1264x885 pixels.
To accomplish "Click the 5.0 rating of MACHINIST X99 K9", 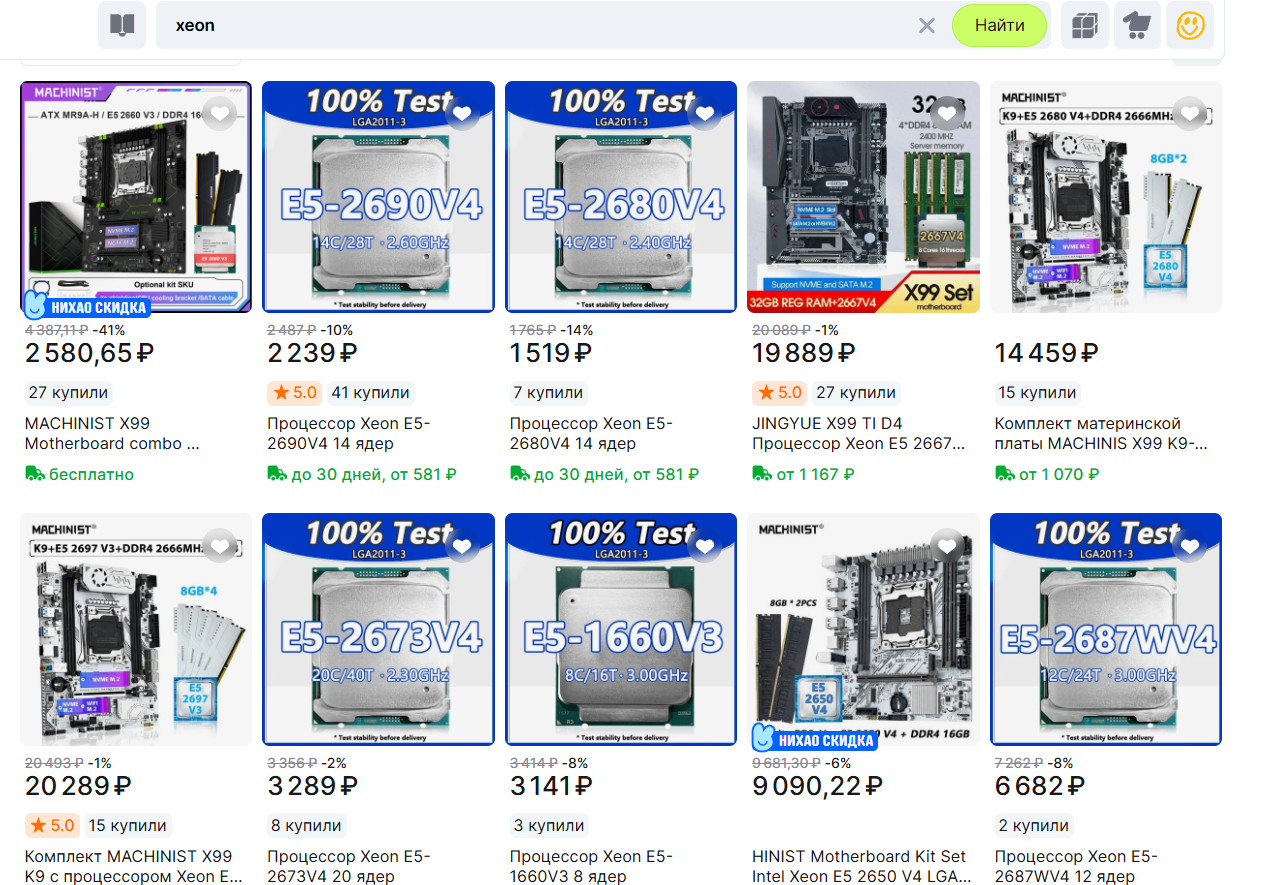I will click(x=50, y=825).
